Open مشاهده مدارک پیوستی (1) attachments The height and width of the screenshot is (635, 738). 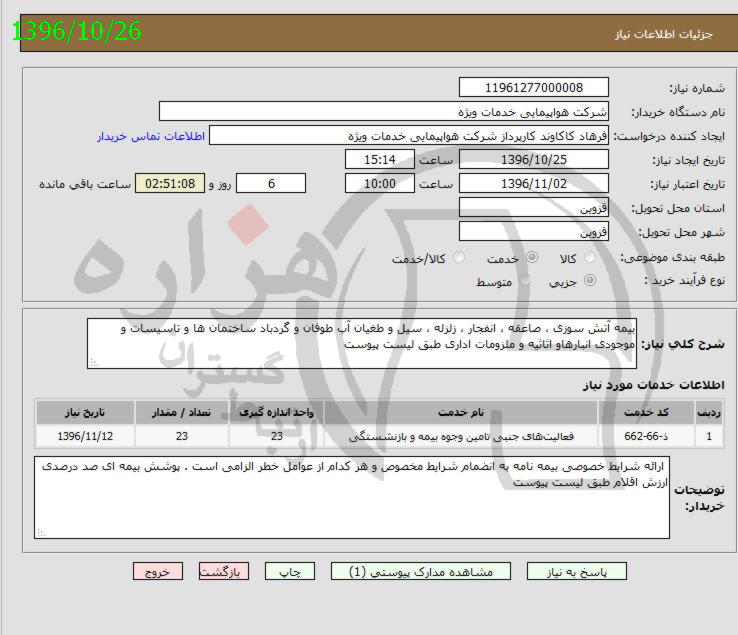coord(421,571)
